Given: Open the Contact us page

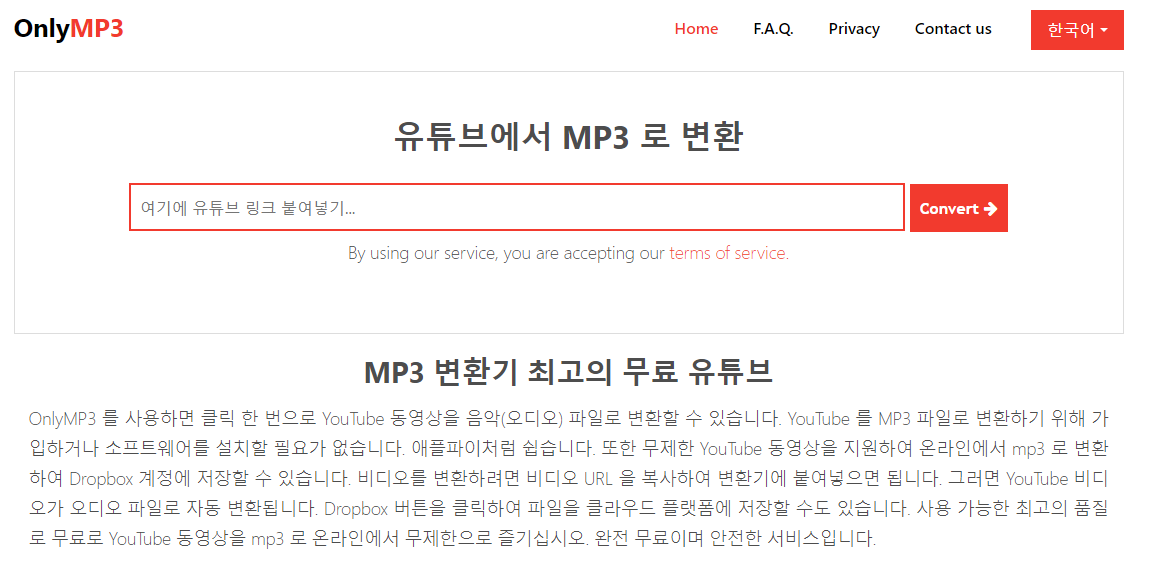Looking at the screenshot, I should 953,29.
